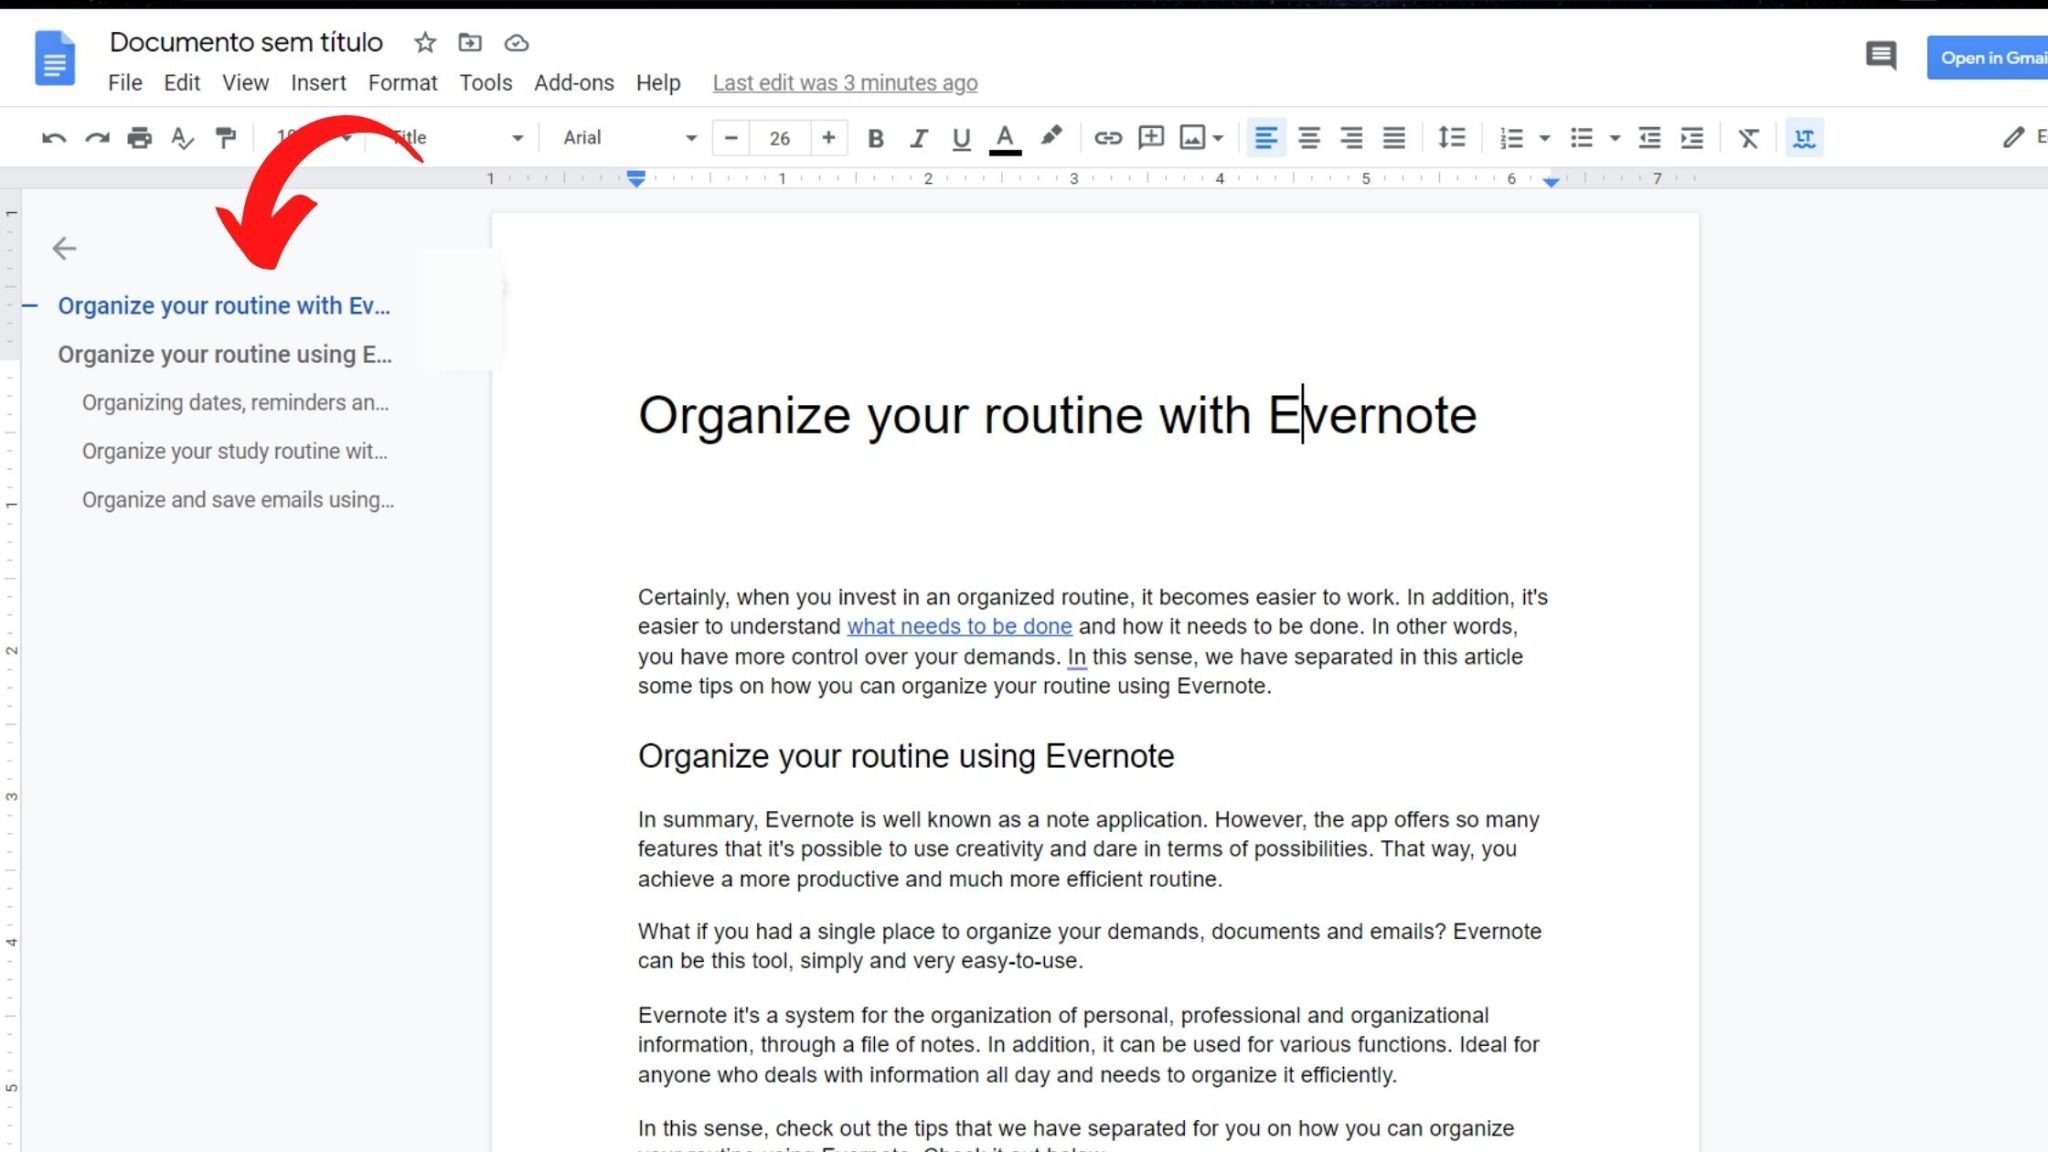This screenshot has width=2048, height=1152.
Task: Increase font size with plus button
Action: (828, 138)
